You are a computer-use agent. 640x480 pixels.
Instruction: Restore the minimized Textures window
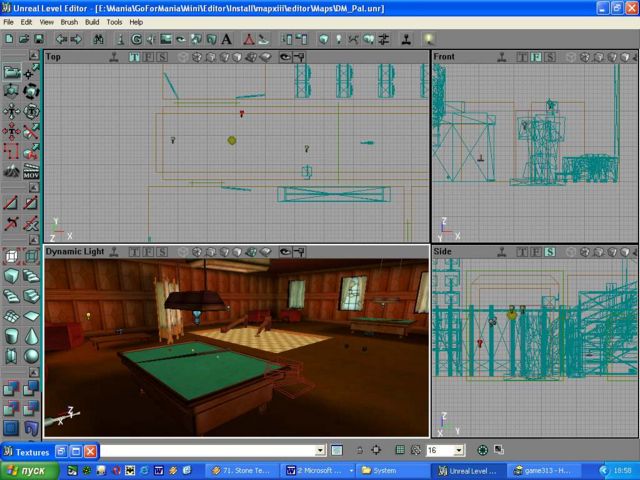(x=61, y=451)
